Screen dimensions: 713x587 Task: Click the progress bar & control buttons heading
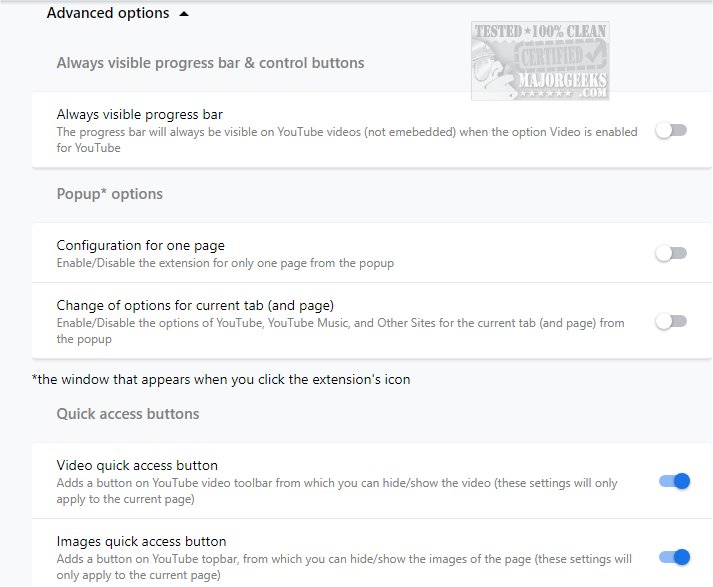[x=210, y=63]
